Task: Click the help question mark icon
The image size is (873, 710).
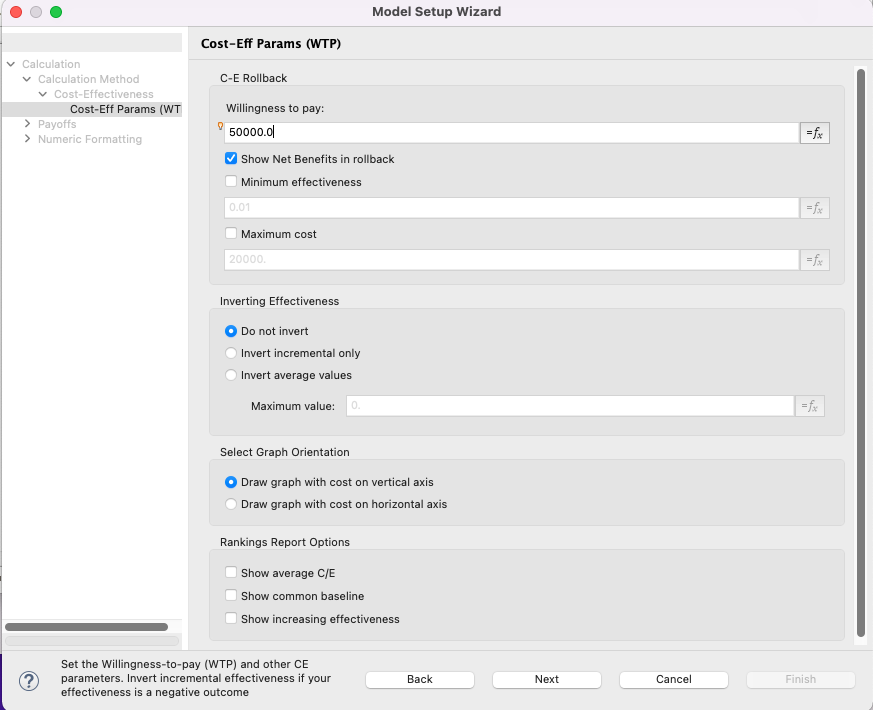Action: click(x=28, y=680)
